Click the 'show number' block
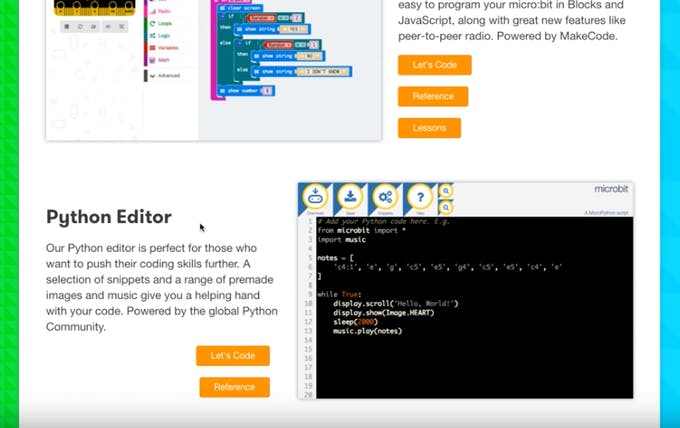Screen dimensions: 680x428 click(x=246, y=91)
